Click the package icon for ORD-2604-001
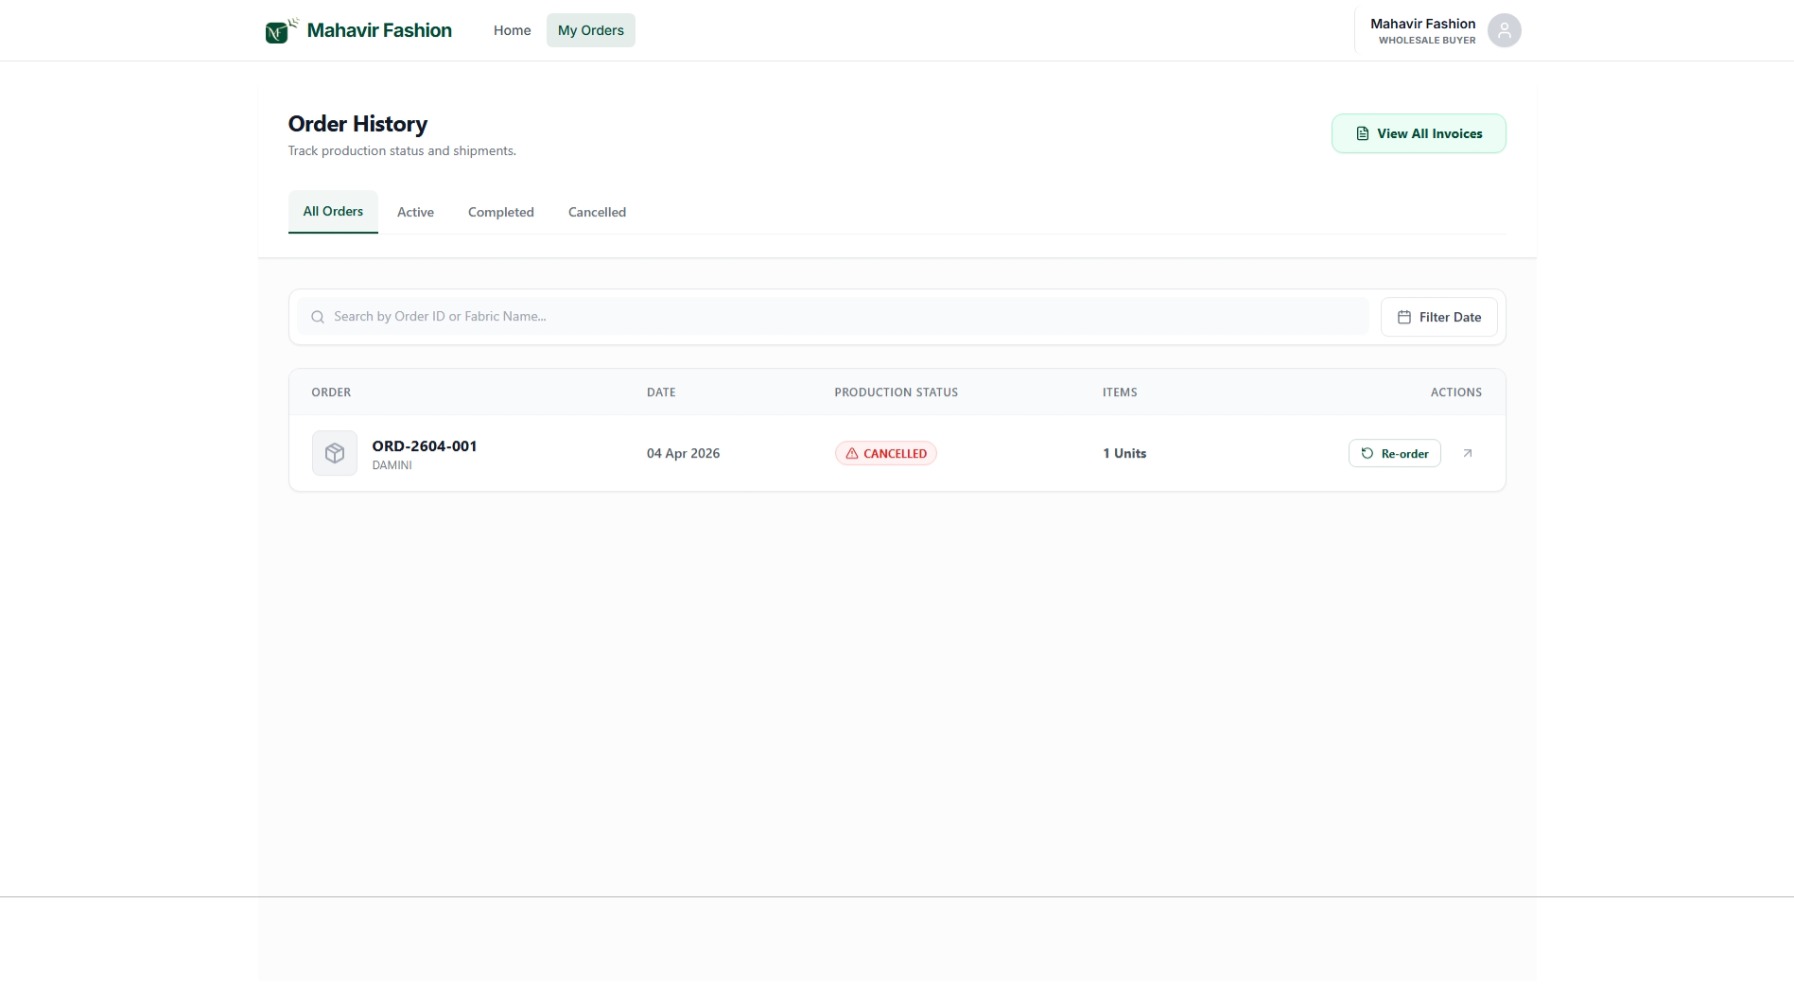 coord(334,453)
